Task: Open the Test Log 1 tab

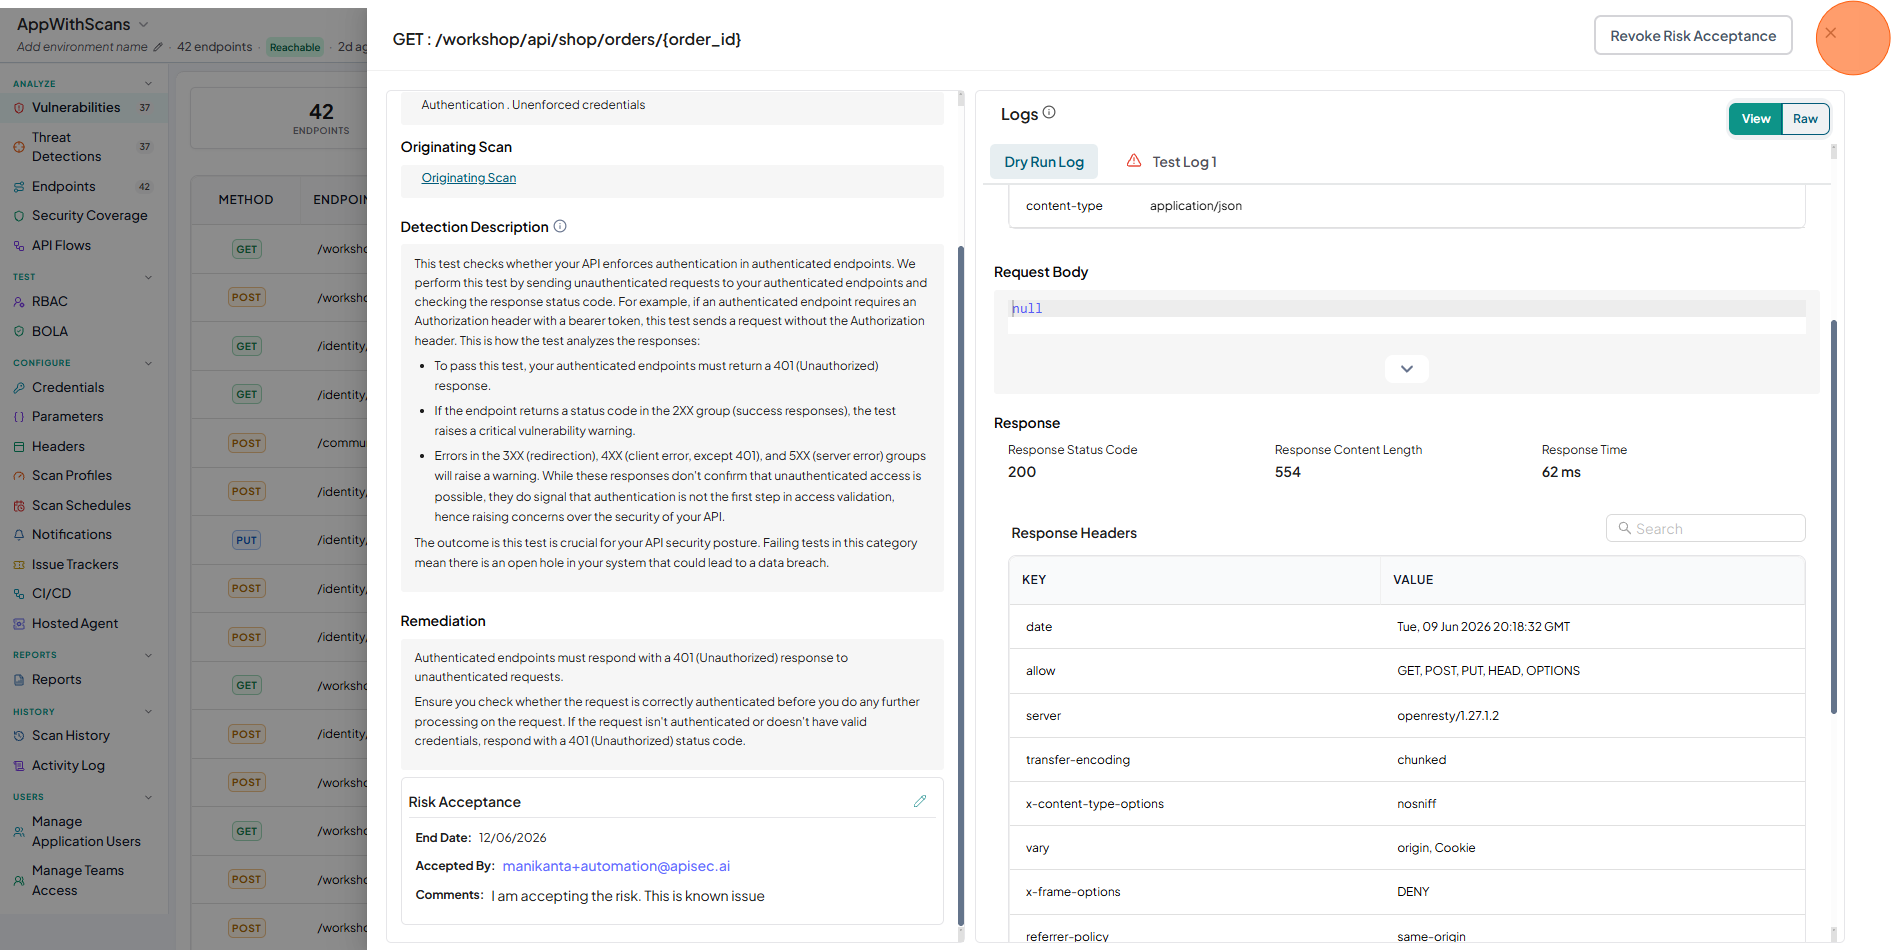Action: [x=1172, y=162]
